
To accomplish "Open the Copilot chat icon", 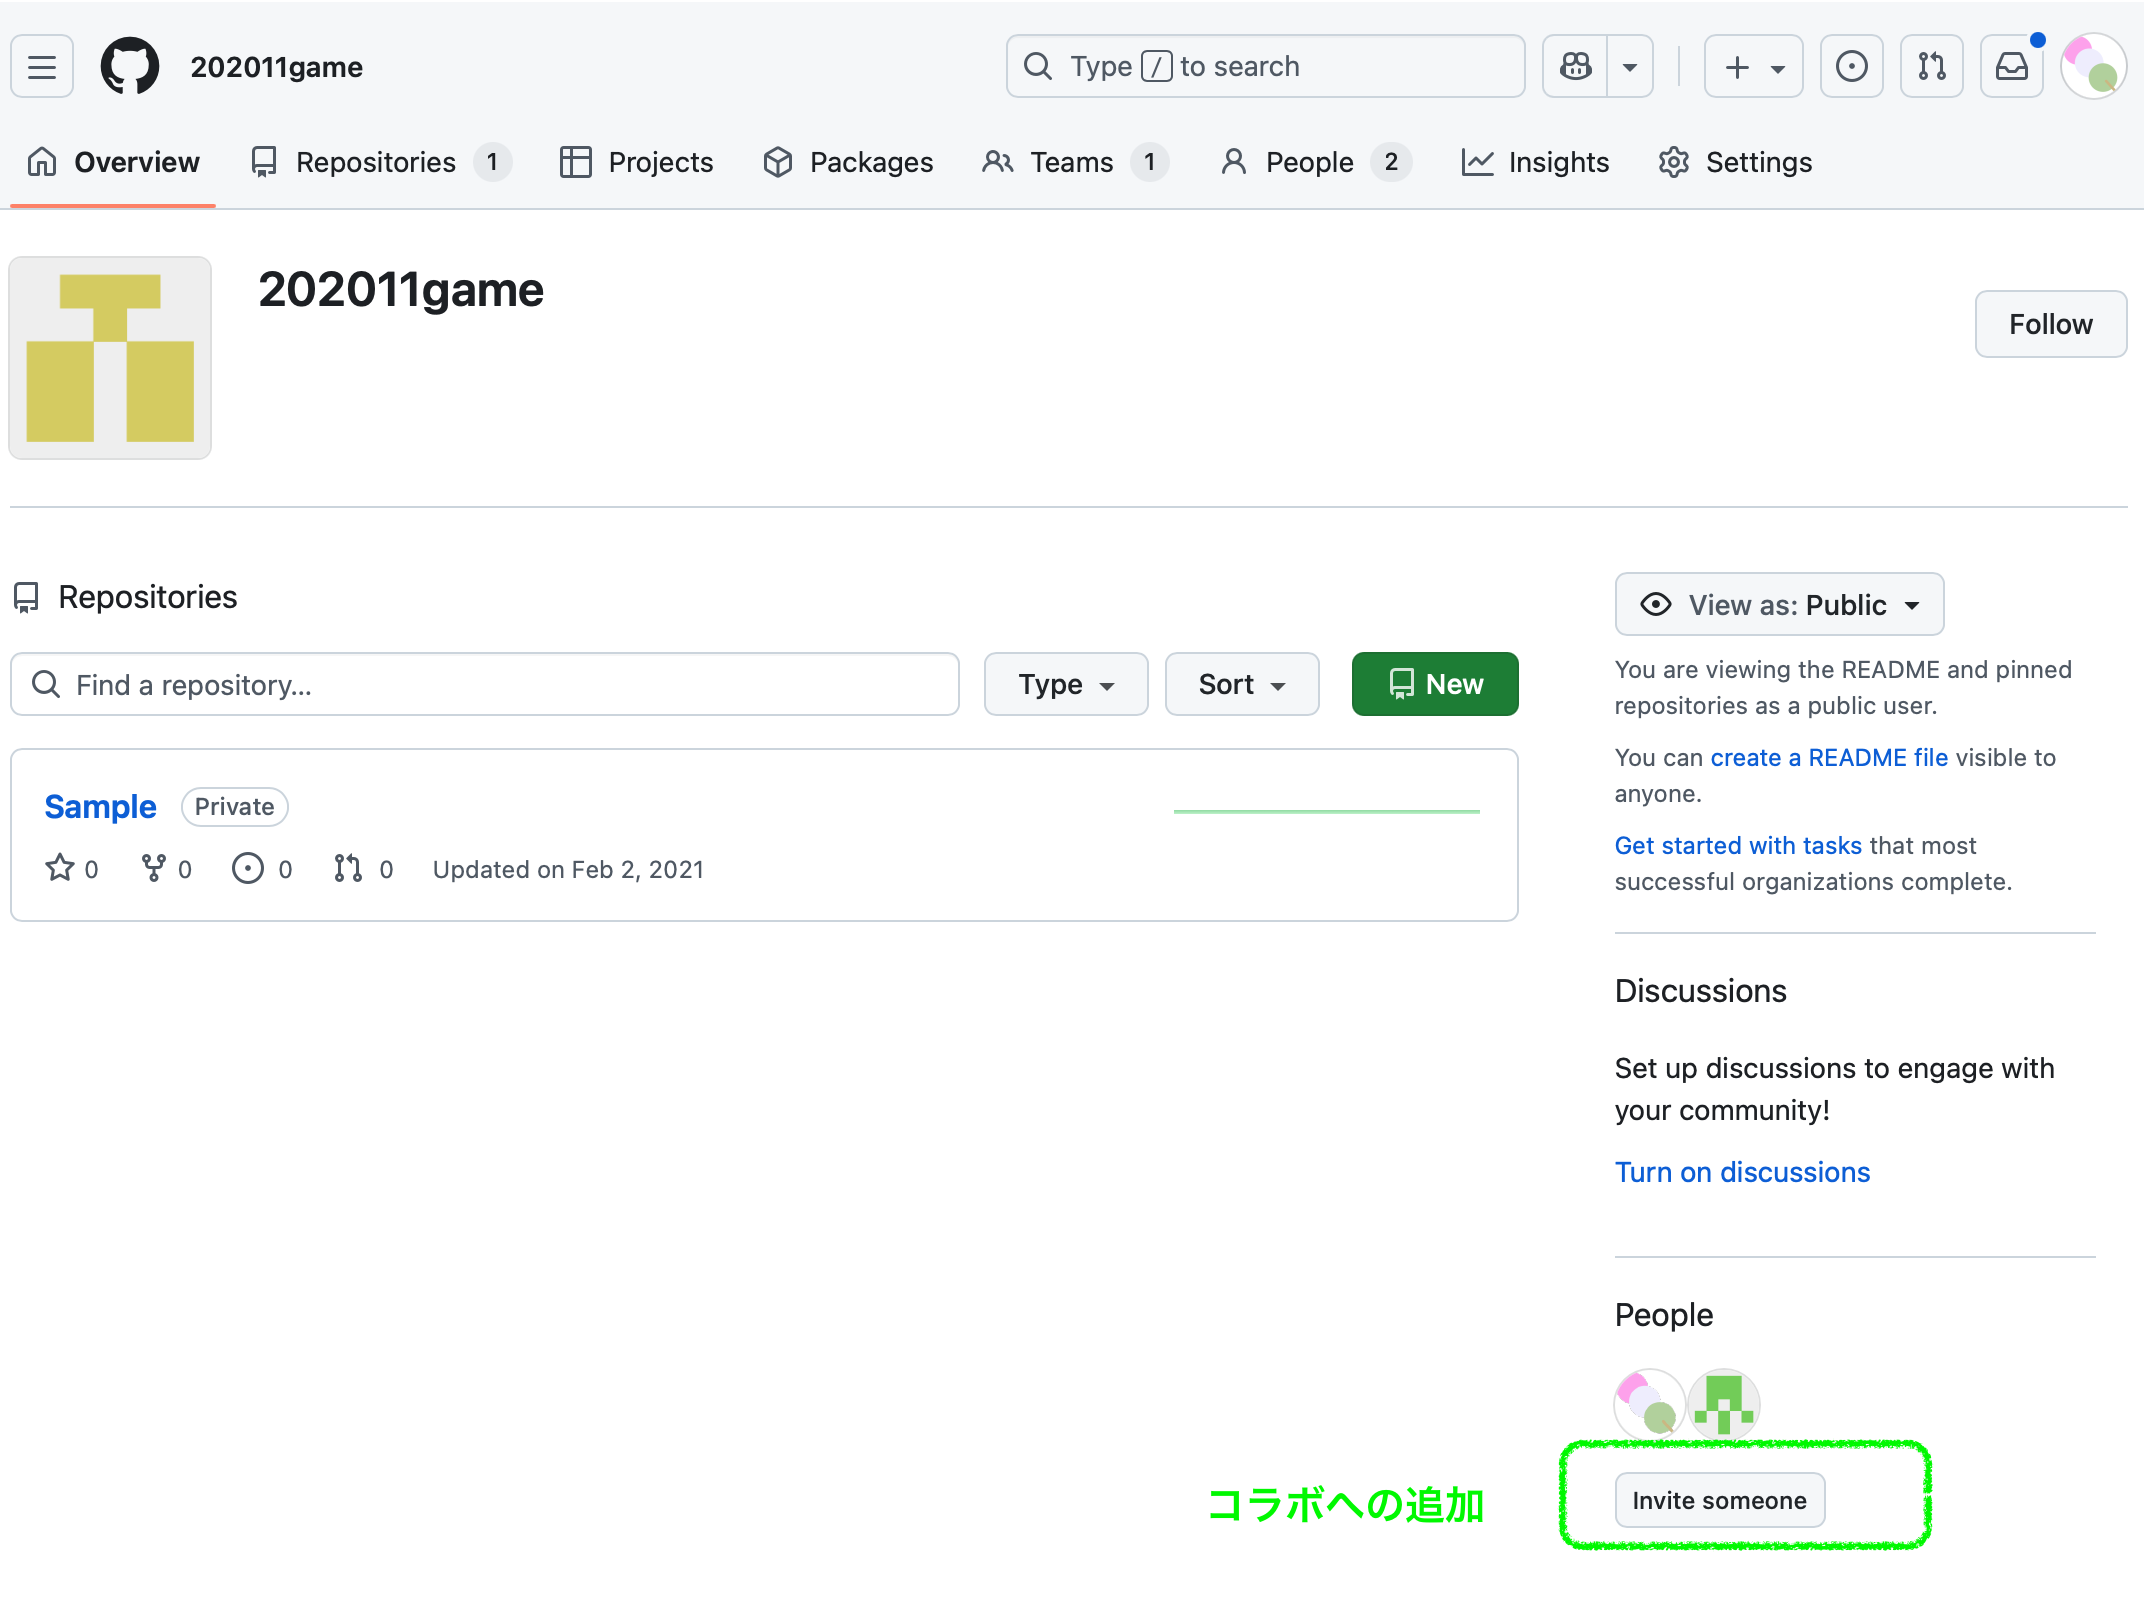I will click(1575, 67).
